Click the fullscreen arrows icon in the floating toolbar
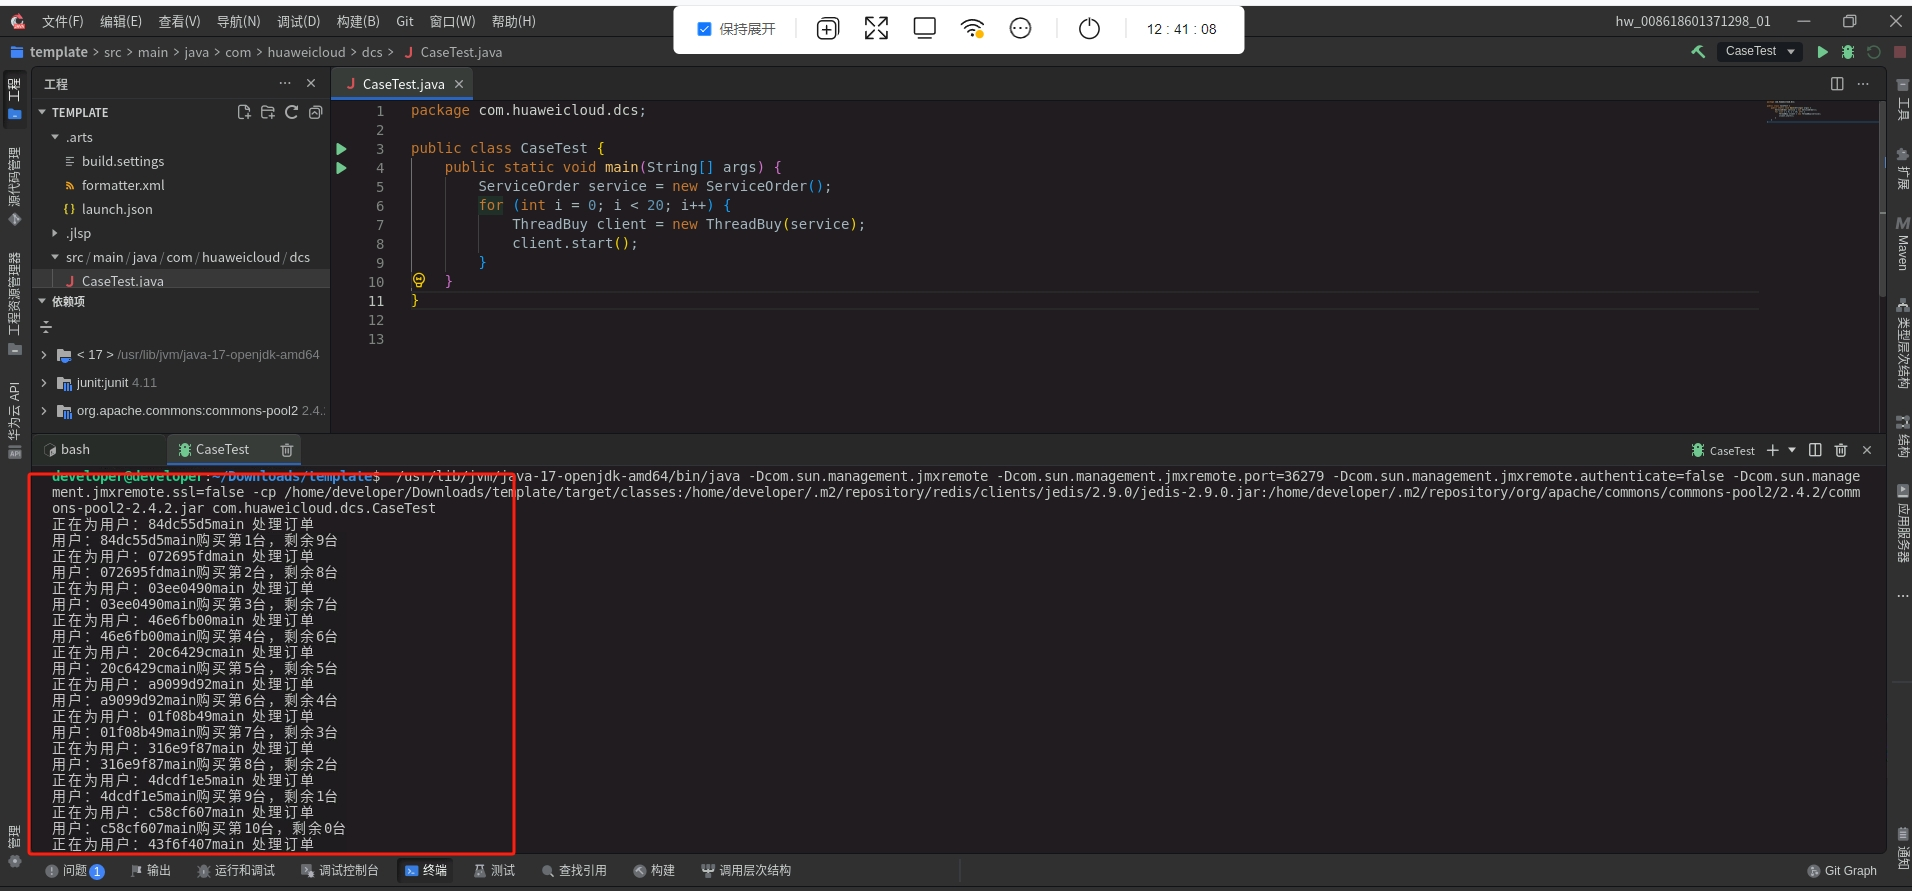Screen dimensions: 1912x891 tap(876, 29)
